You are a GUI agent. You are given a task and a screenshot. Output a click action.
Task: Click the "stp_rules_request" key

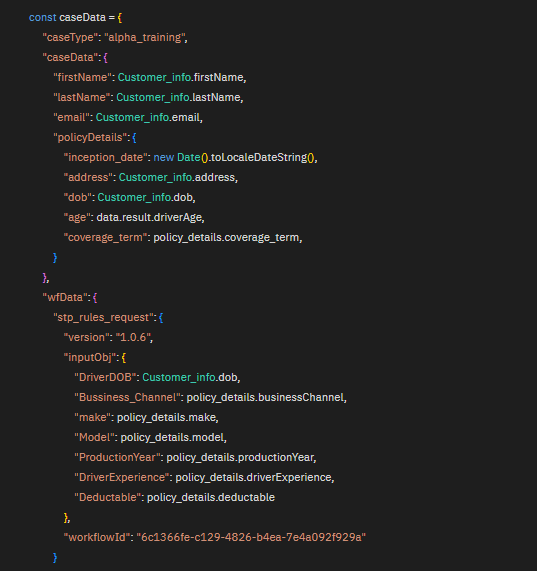pyautogui.click(x=103, y=318)
